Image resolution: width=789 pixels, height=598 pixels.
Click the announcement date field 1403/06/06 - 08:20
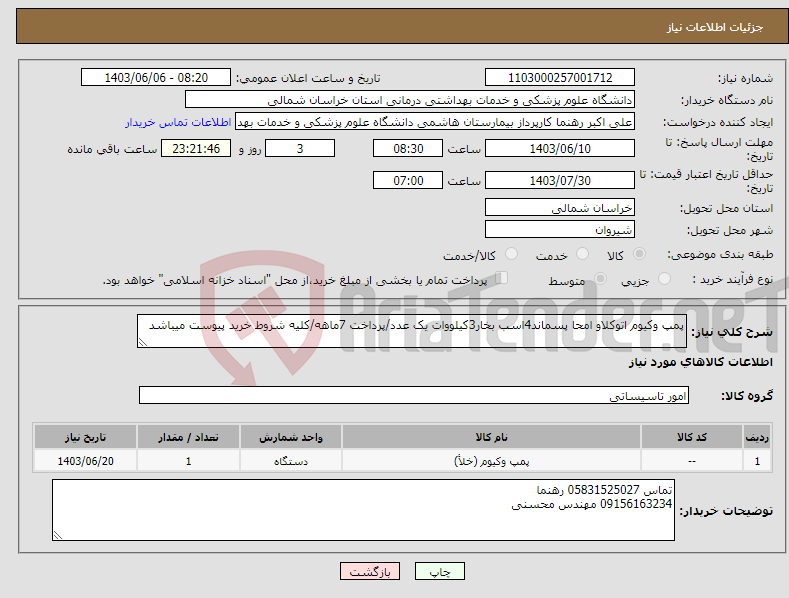(156, 78)
